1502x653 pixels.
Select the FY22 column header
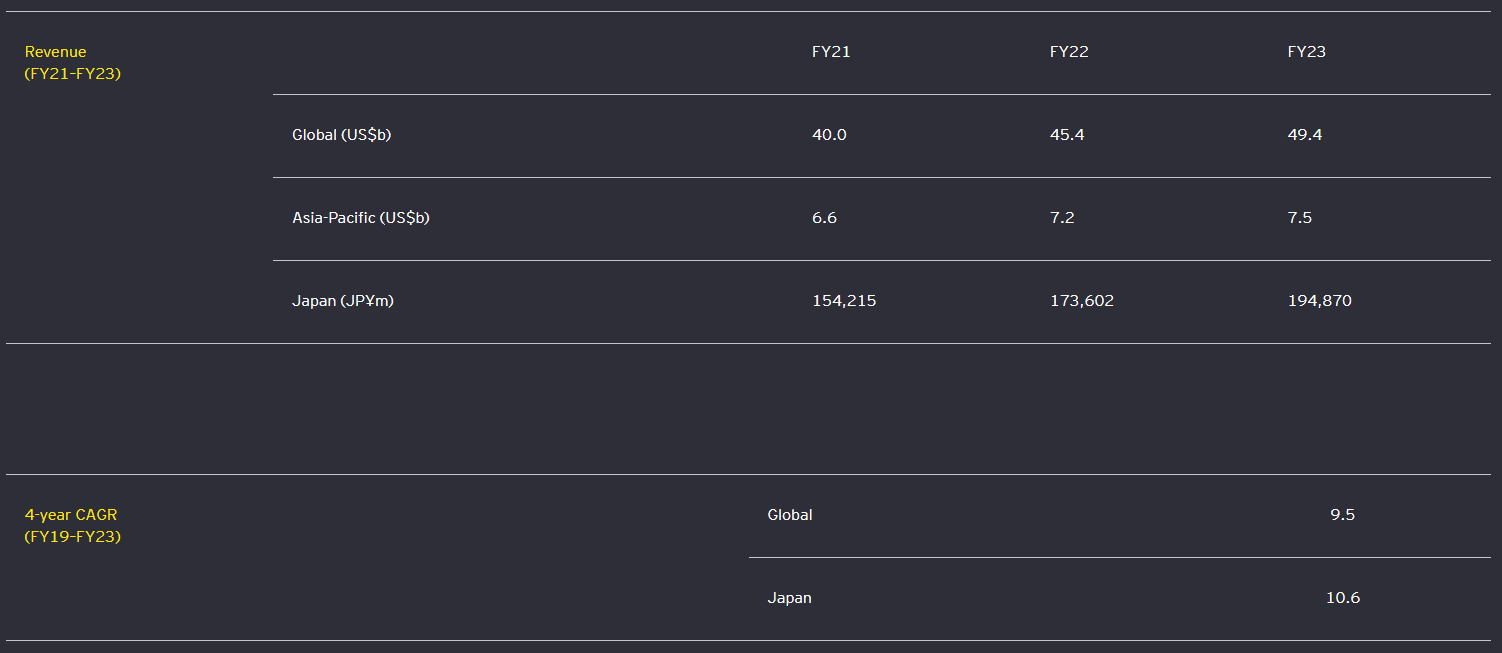click(x=1069, y=52)
